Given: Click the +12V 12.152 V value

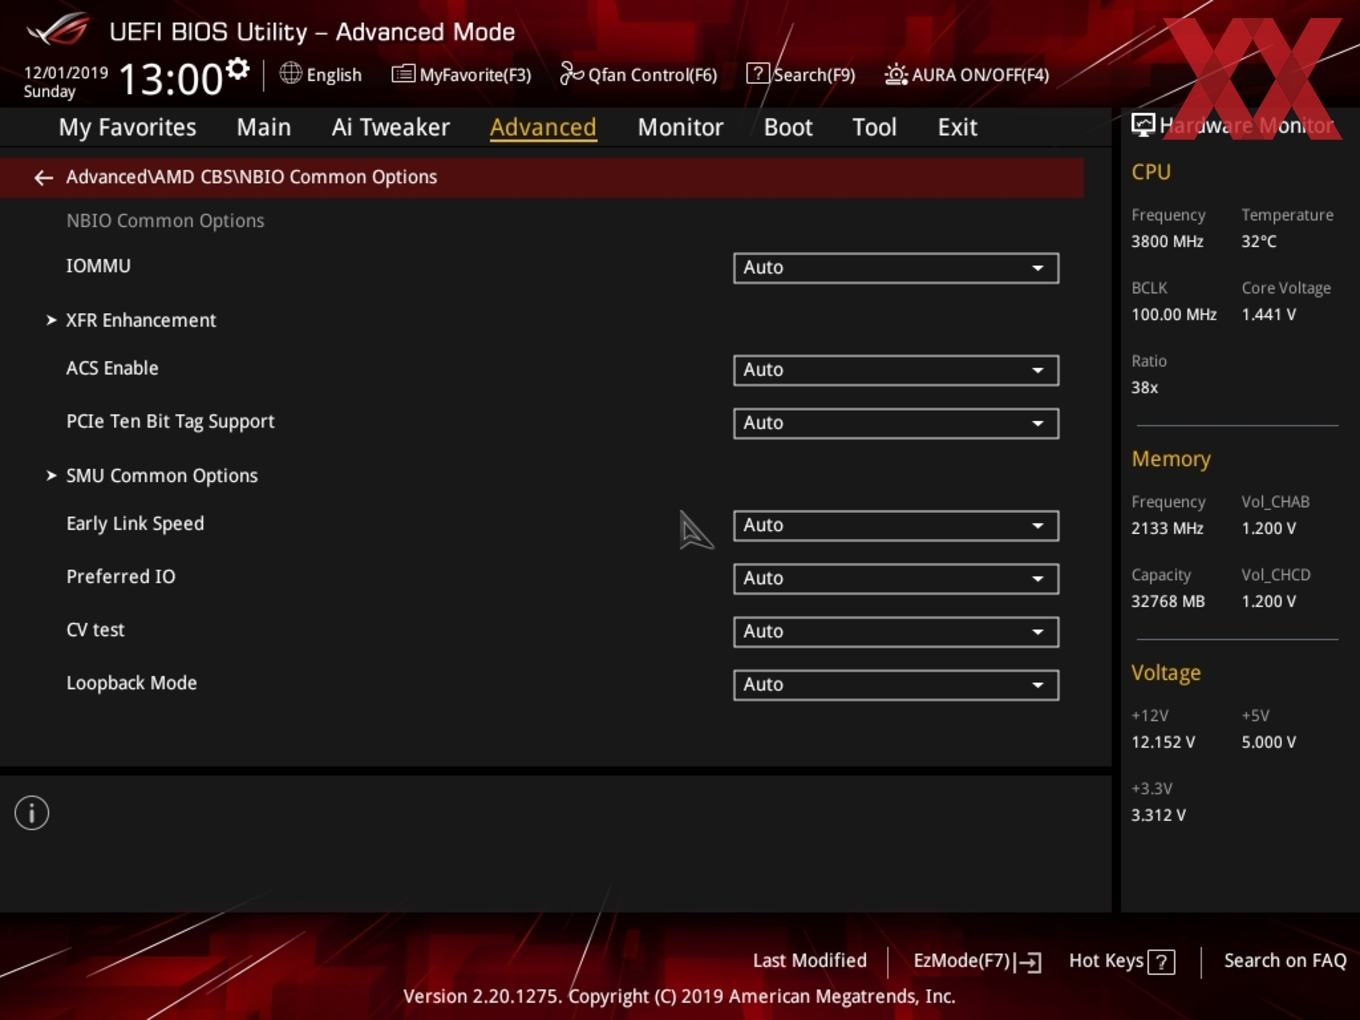Looking at the screenshot, I should point(1163,742).
